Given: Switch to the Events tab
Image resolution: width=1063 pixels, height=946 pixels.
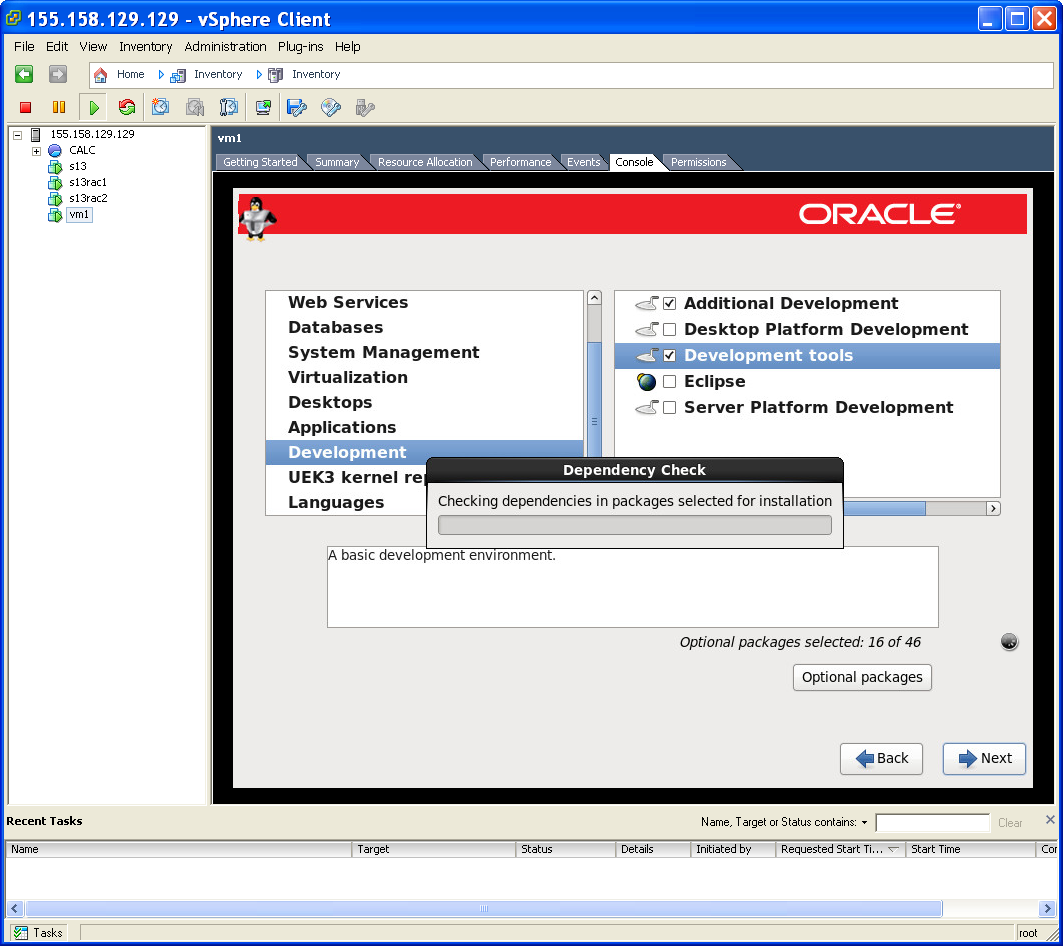Looking at the screenshot, I should click(584, 162).
